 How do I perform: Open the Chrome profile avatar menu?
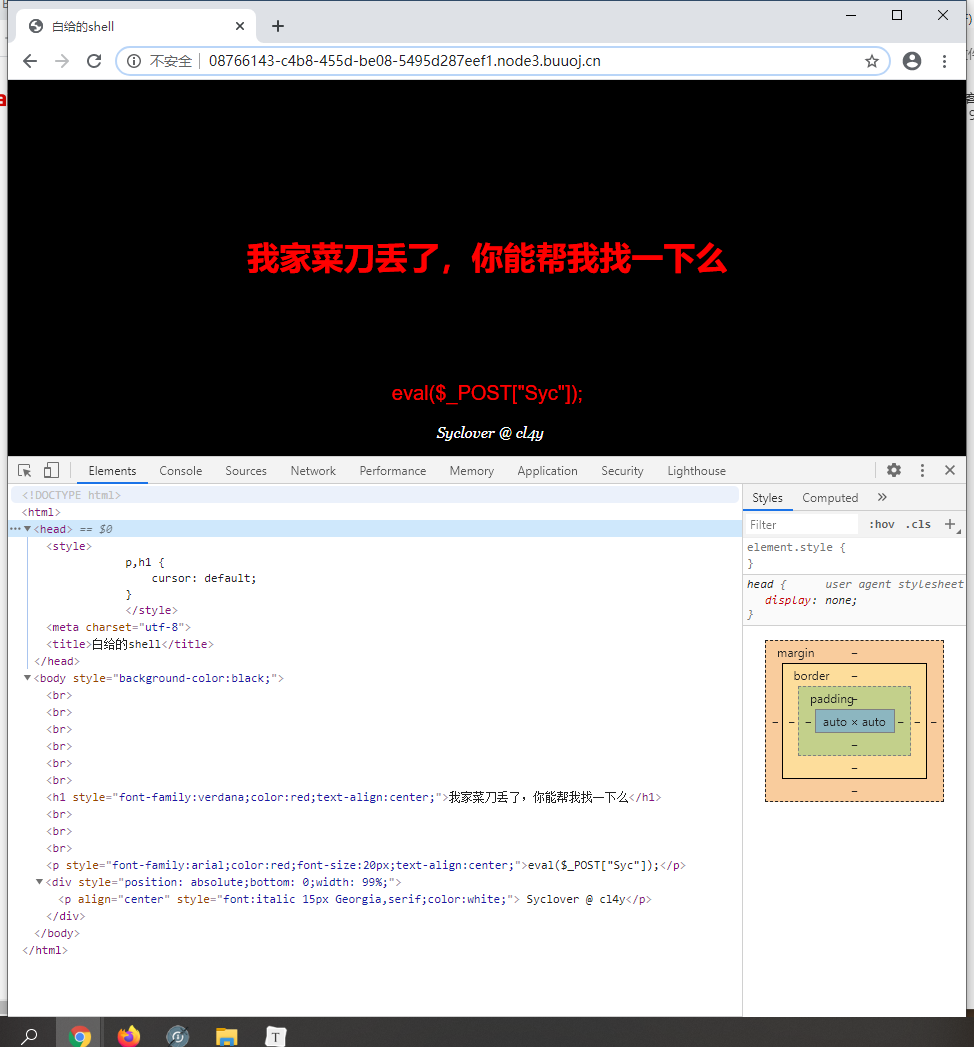[x=912, y=61]
